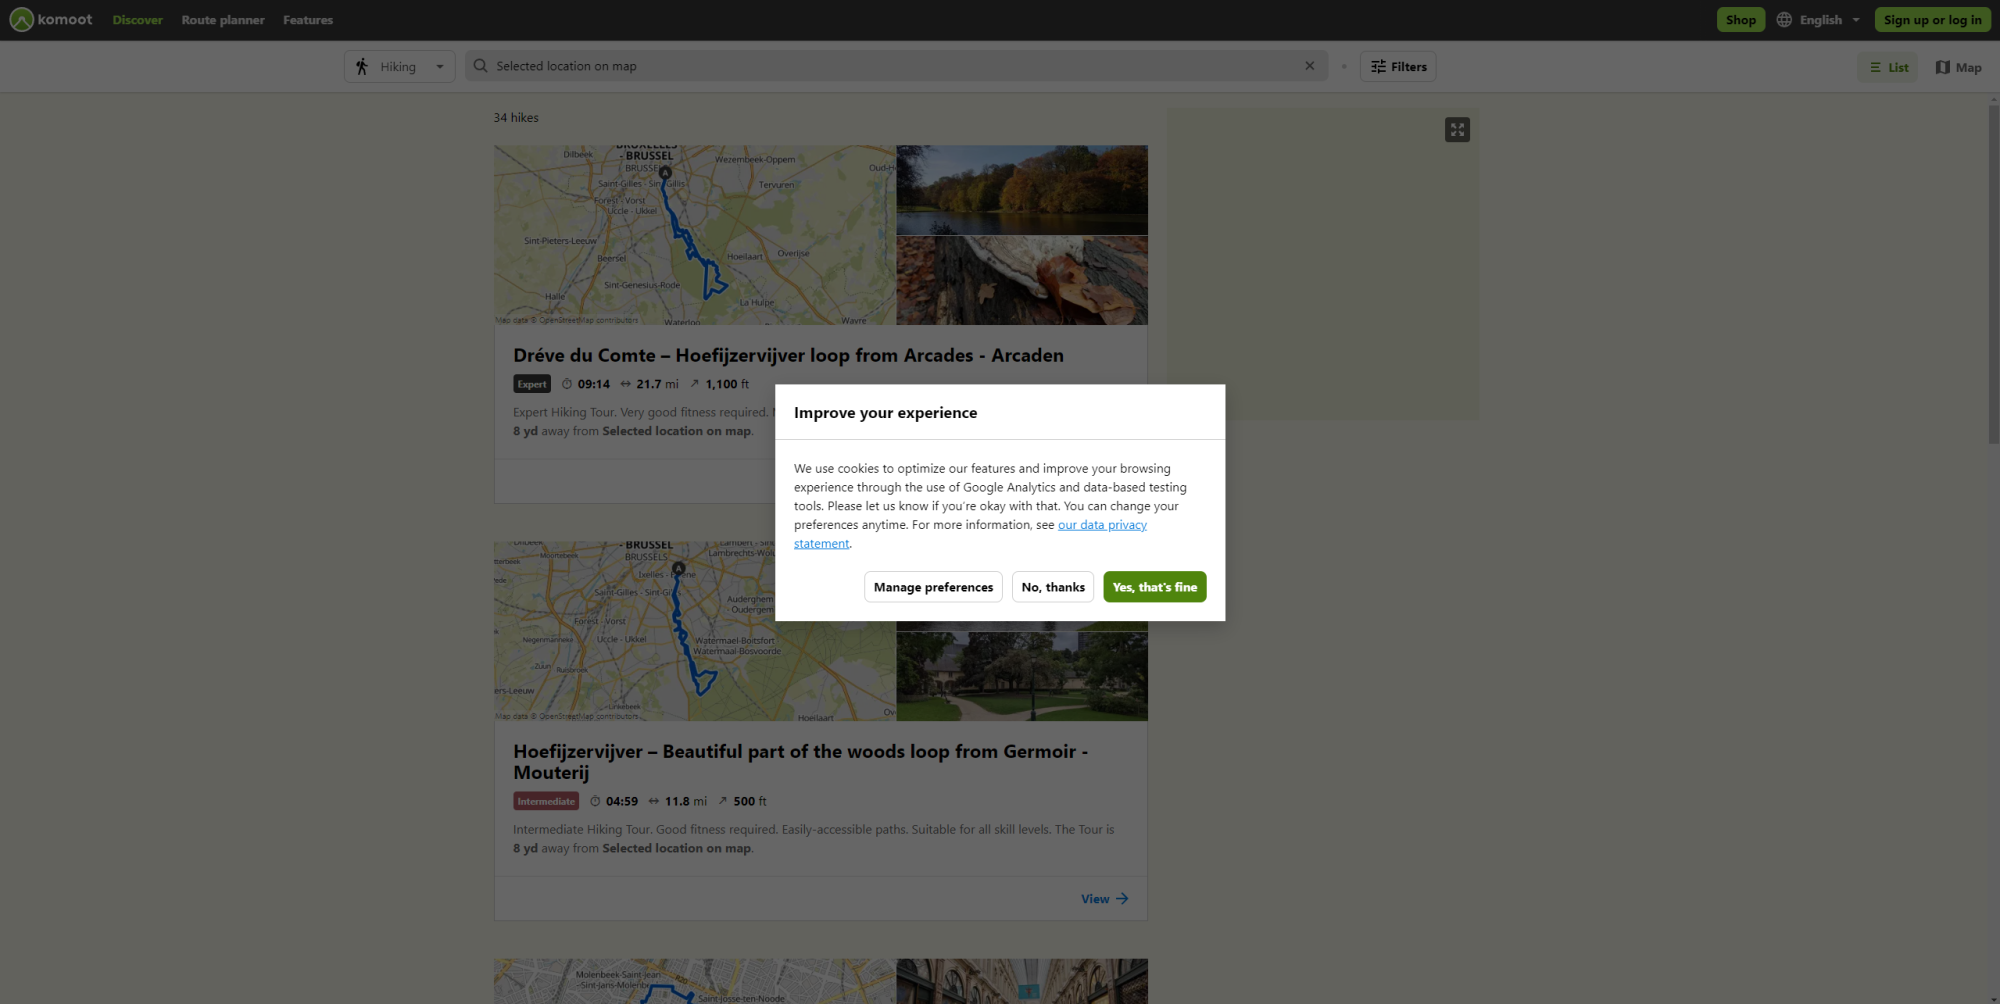This screenshot has width=2000, height=1004.
Task: Select the hiking person icon in sport selector
Action: click(x=363, y=66)
